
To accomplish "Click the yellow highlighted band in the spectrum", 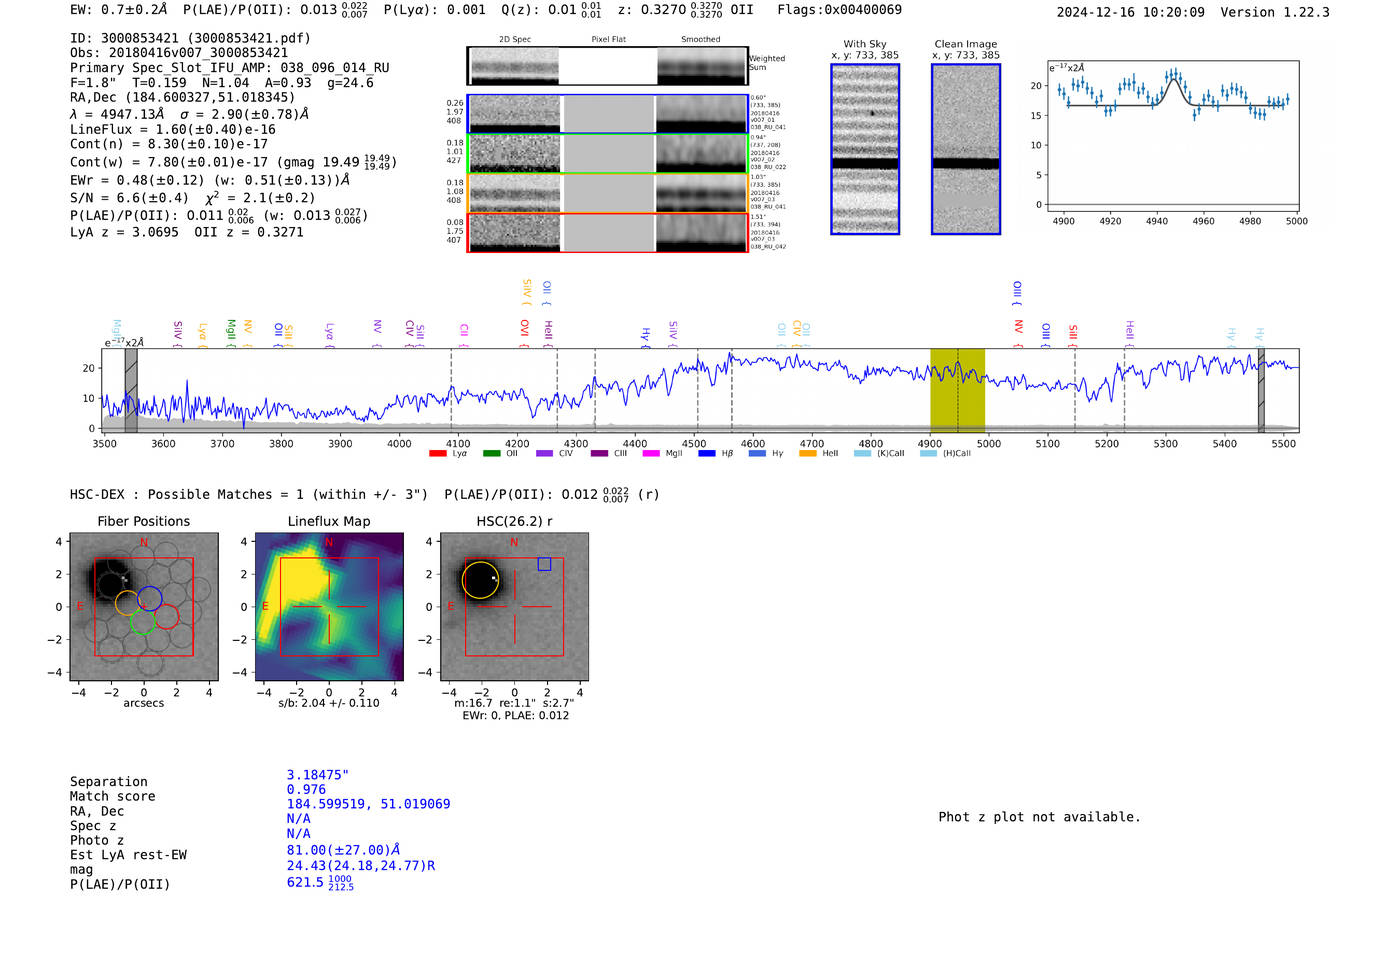I will click(957, 390).
